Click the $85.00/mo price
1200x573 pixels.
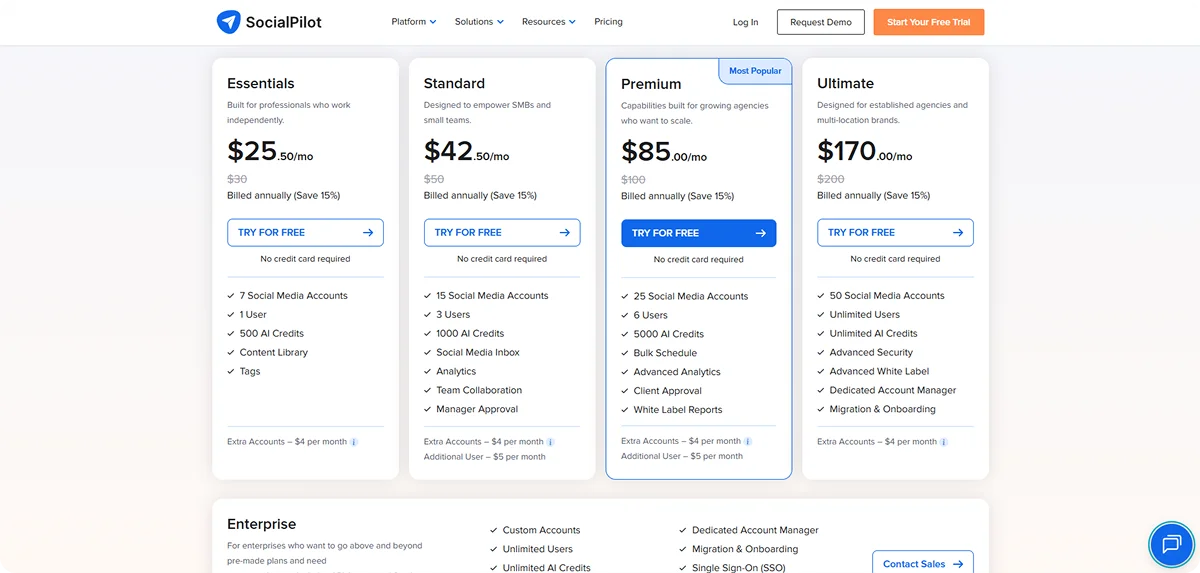[664, 152]
